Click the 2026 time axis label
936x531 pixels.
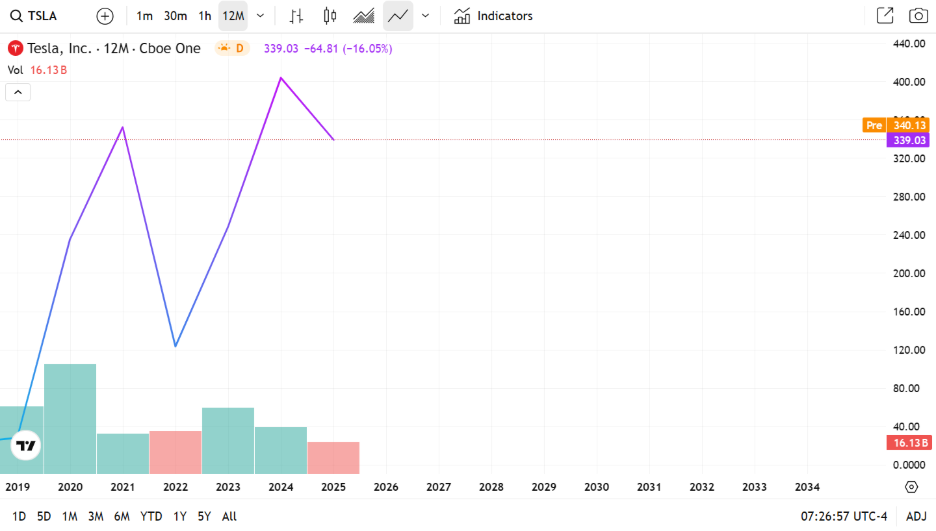pyautogui.click(x=386, y=487)
